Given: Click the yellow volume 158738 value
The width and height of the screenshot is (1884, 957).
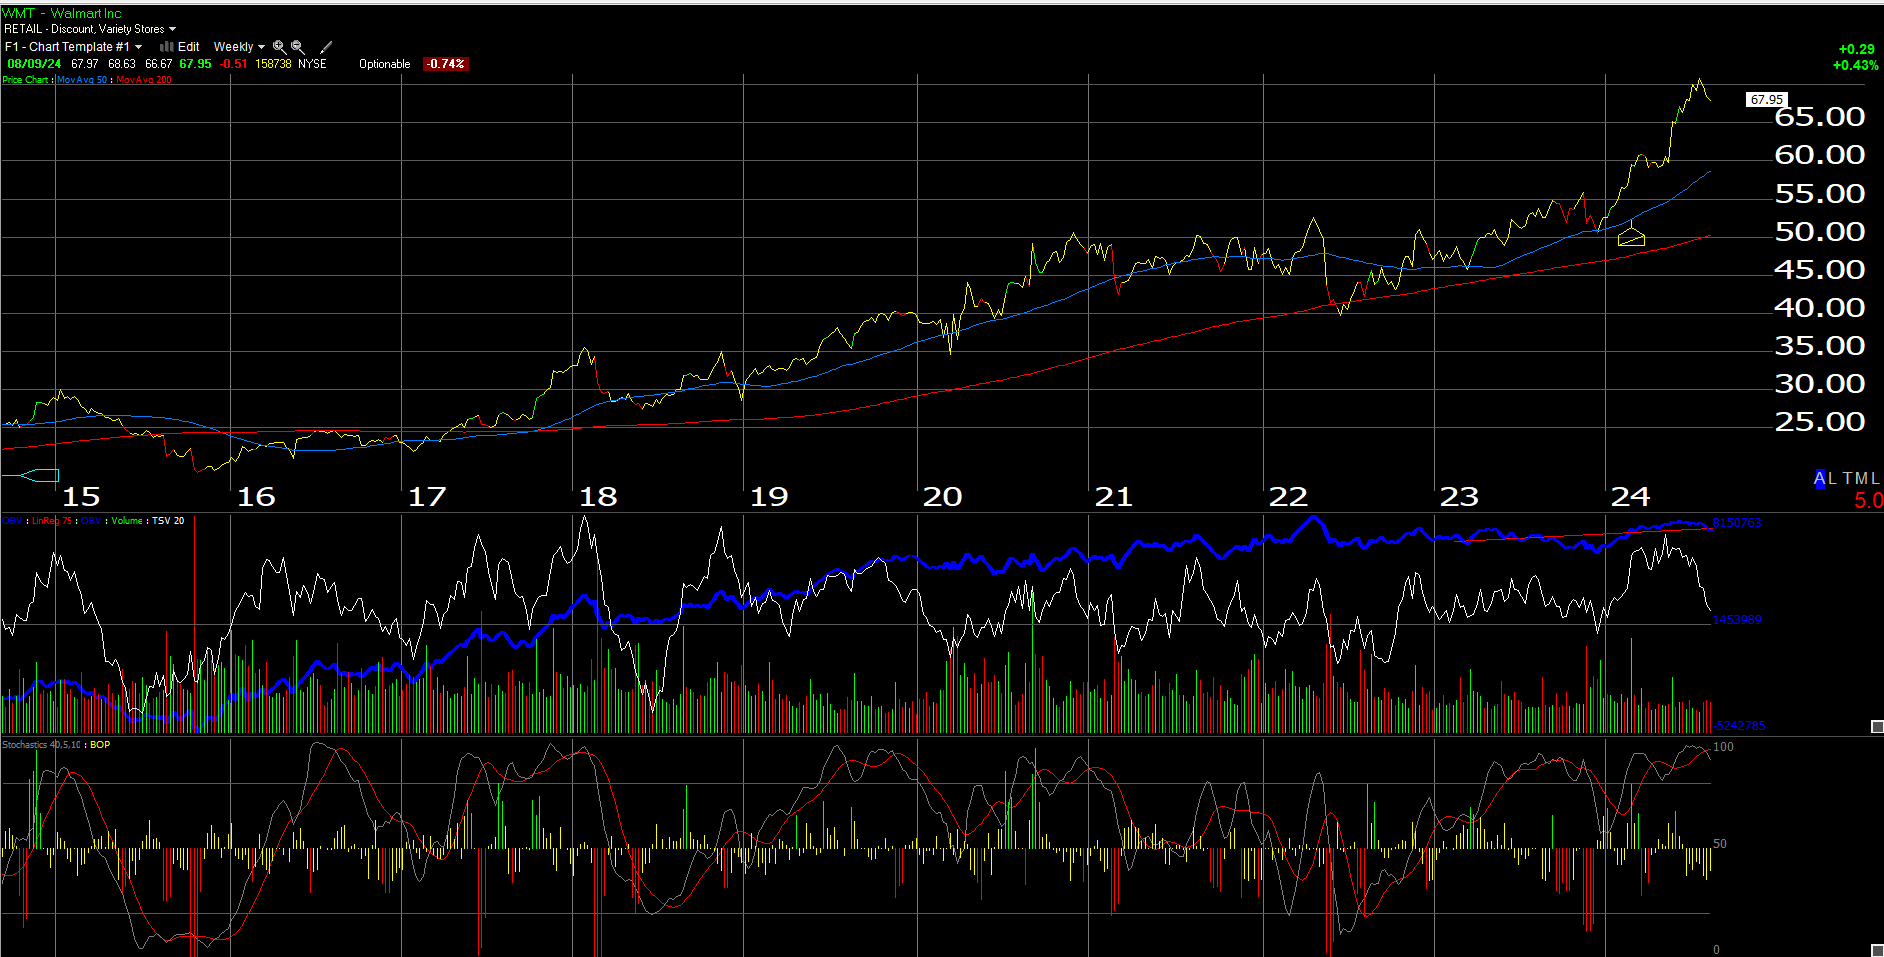Looking at the screenshot, I should coord(273,64).
